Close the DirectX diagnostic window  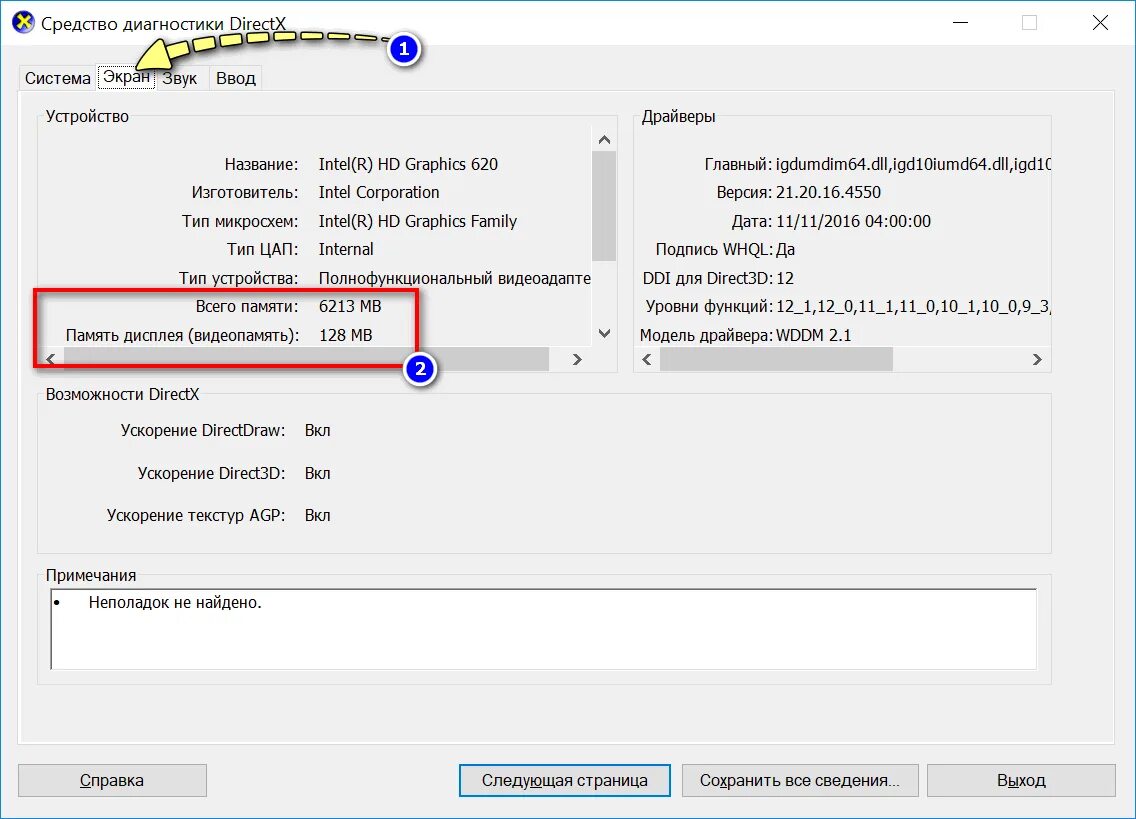click(1100, 22)
